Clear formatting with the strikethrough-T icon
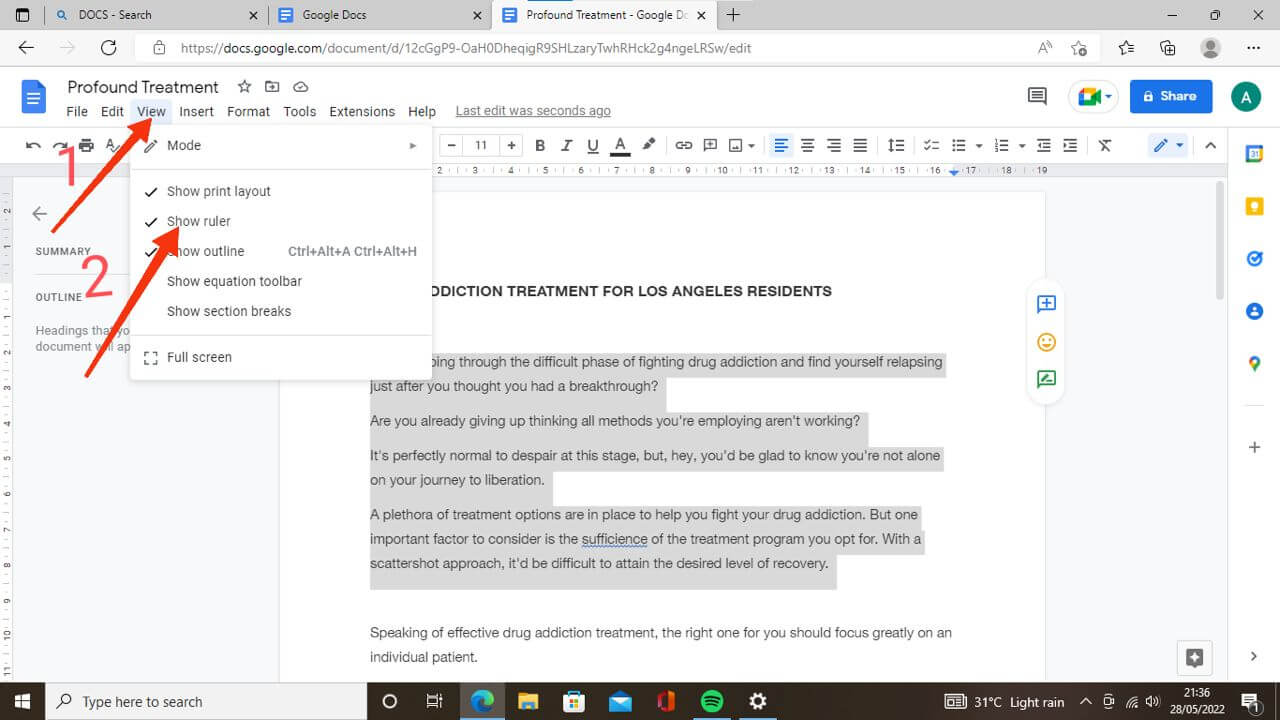The image size is (1280, 720). click(x=1104, y=145)
